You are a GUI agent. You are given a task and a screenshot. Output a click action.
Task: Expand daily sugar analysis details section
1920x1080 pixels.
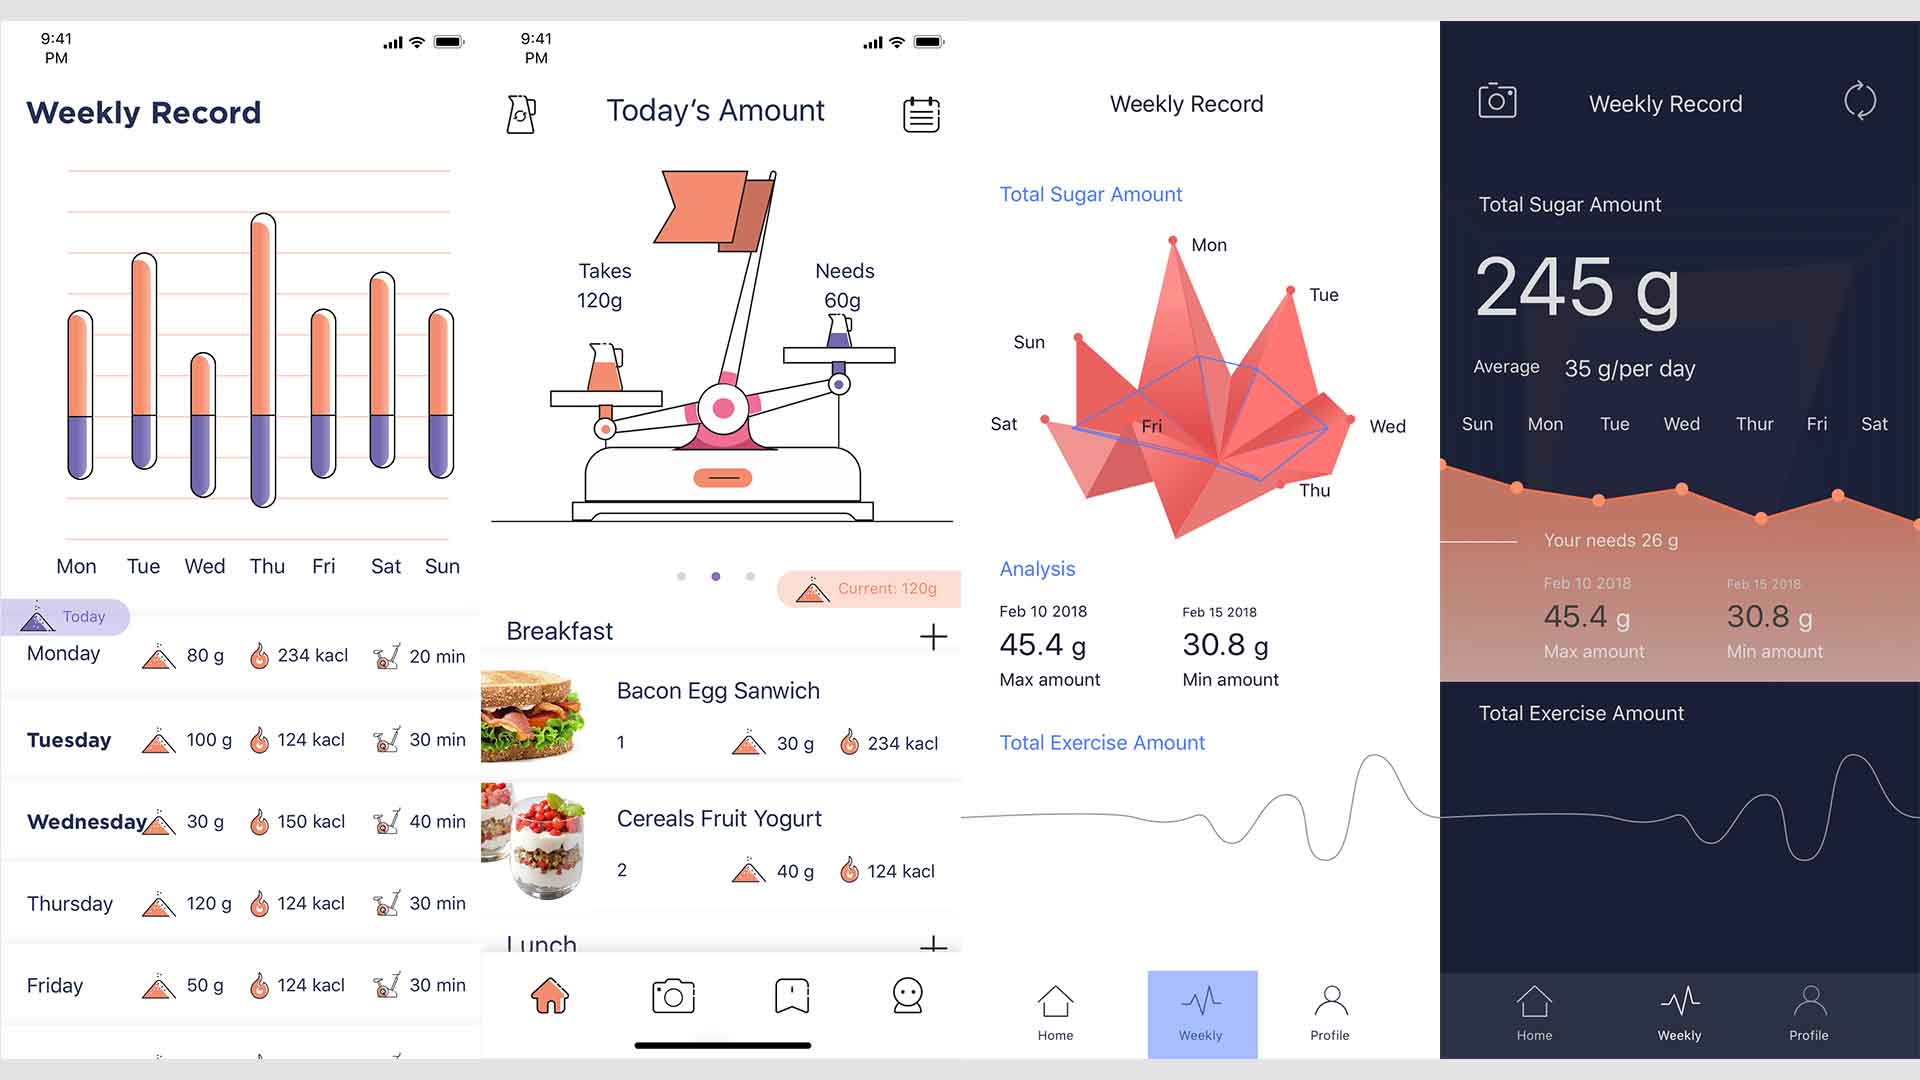[x=1036, y=568]
